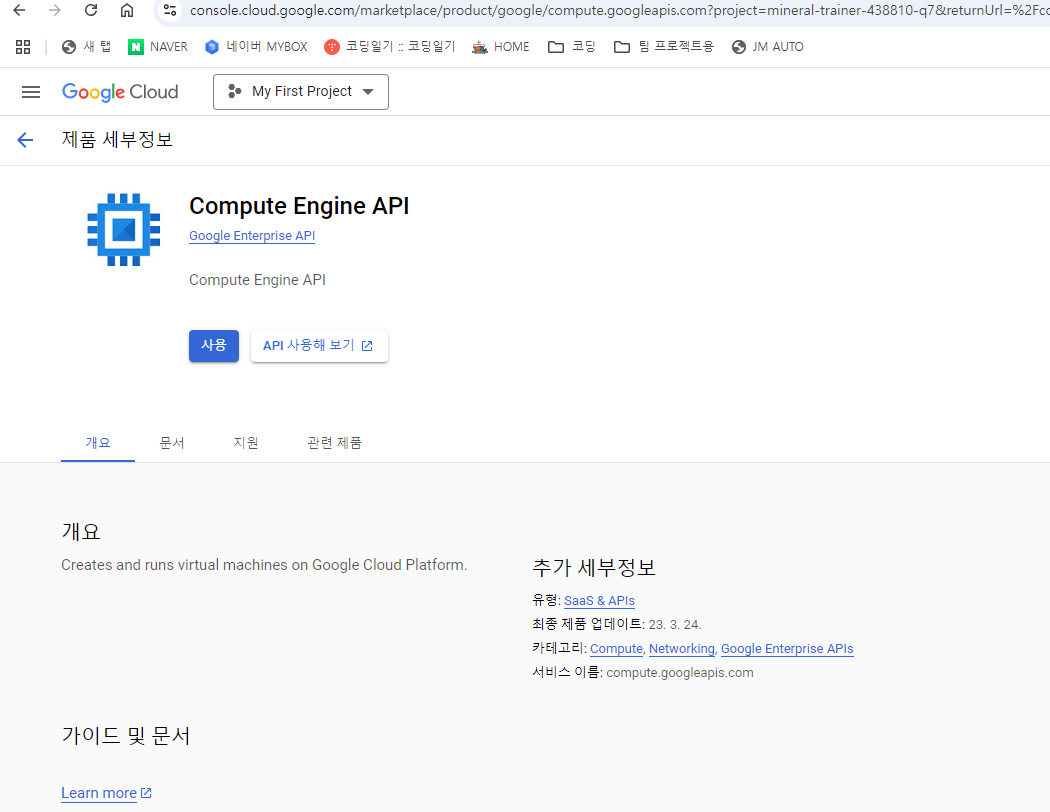Viewport: 1050px width, 812px height.
Task: Click the Compute Engine API title heading
Action: click(299, 206)
